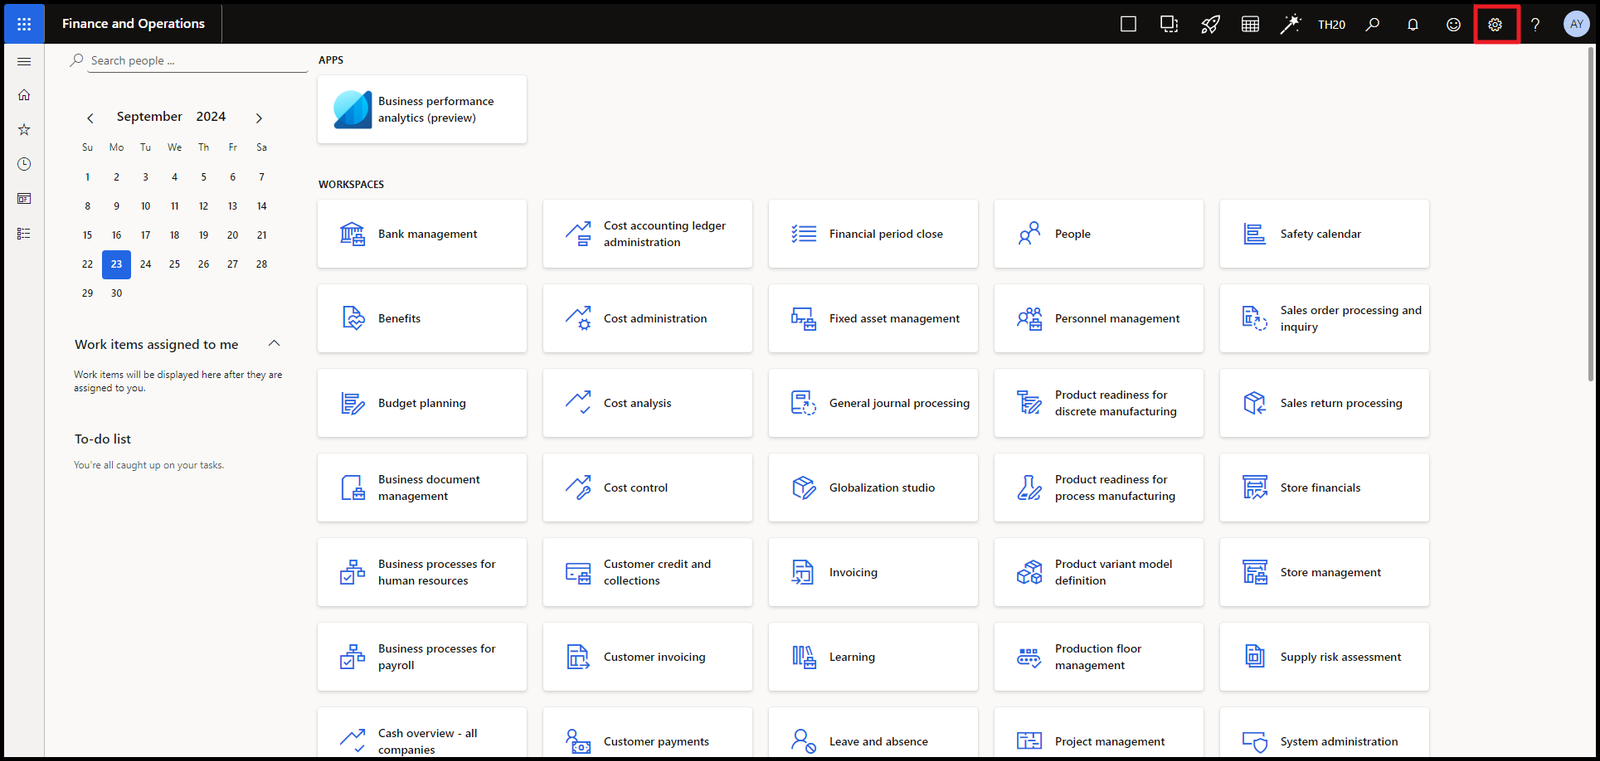Viewport: 1600px width, 761px height.
Task: Open Sales order processing and inquiry tile
Action: point(1324,318)
